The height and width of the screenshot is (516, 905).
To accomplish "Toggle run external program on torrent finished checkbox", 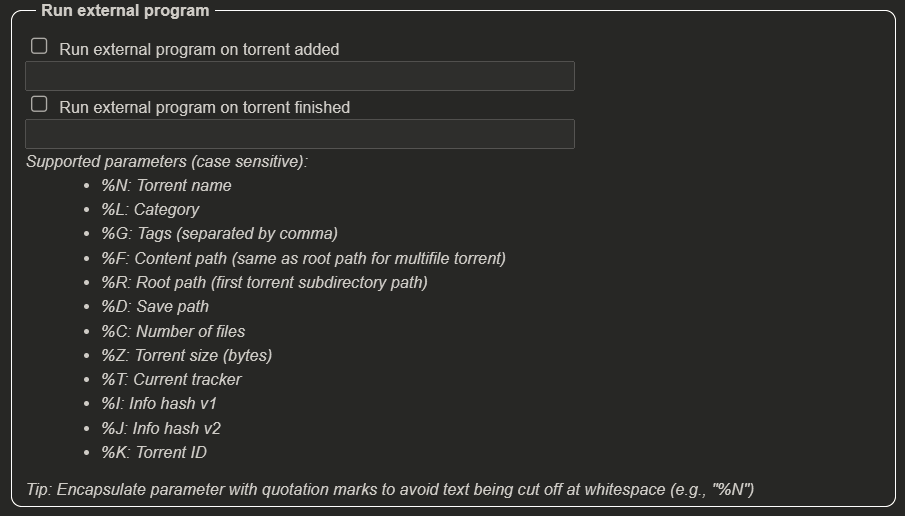I will [39, 104].
